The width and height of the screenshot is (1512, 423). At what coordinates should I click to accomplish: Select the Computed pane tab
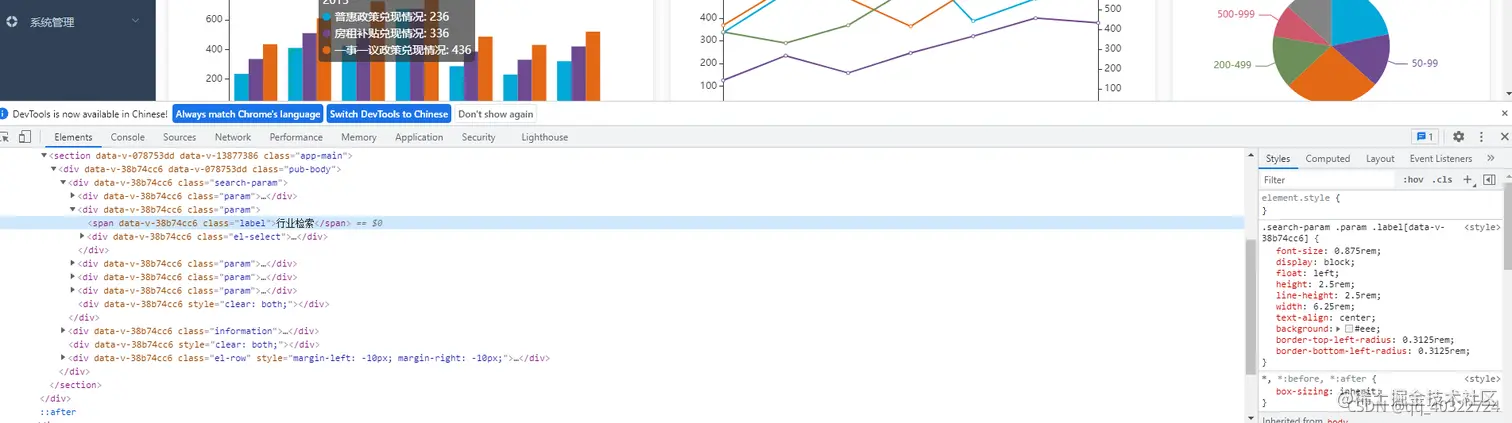coord(1328,159)
